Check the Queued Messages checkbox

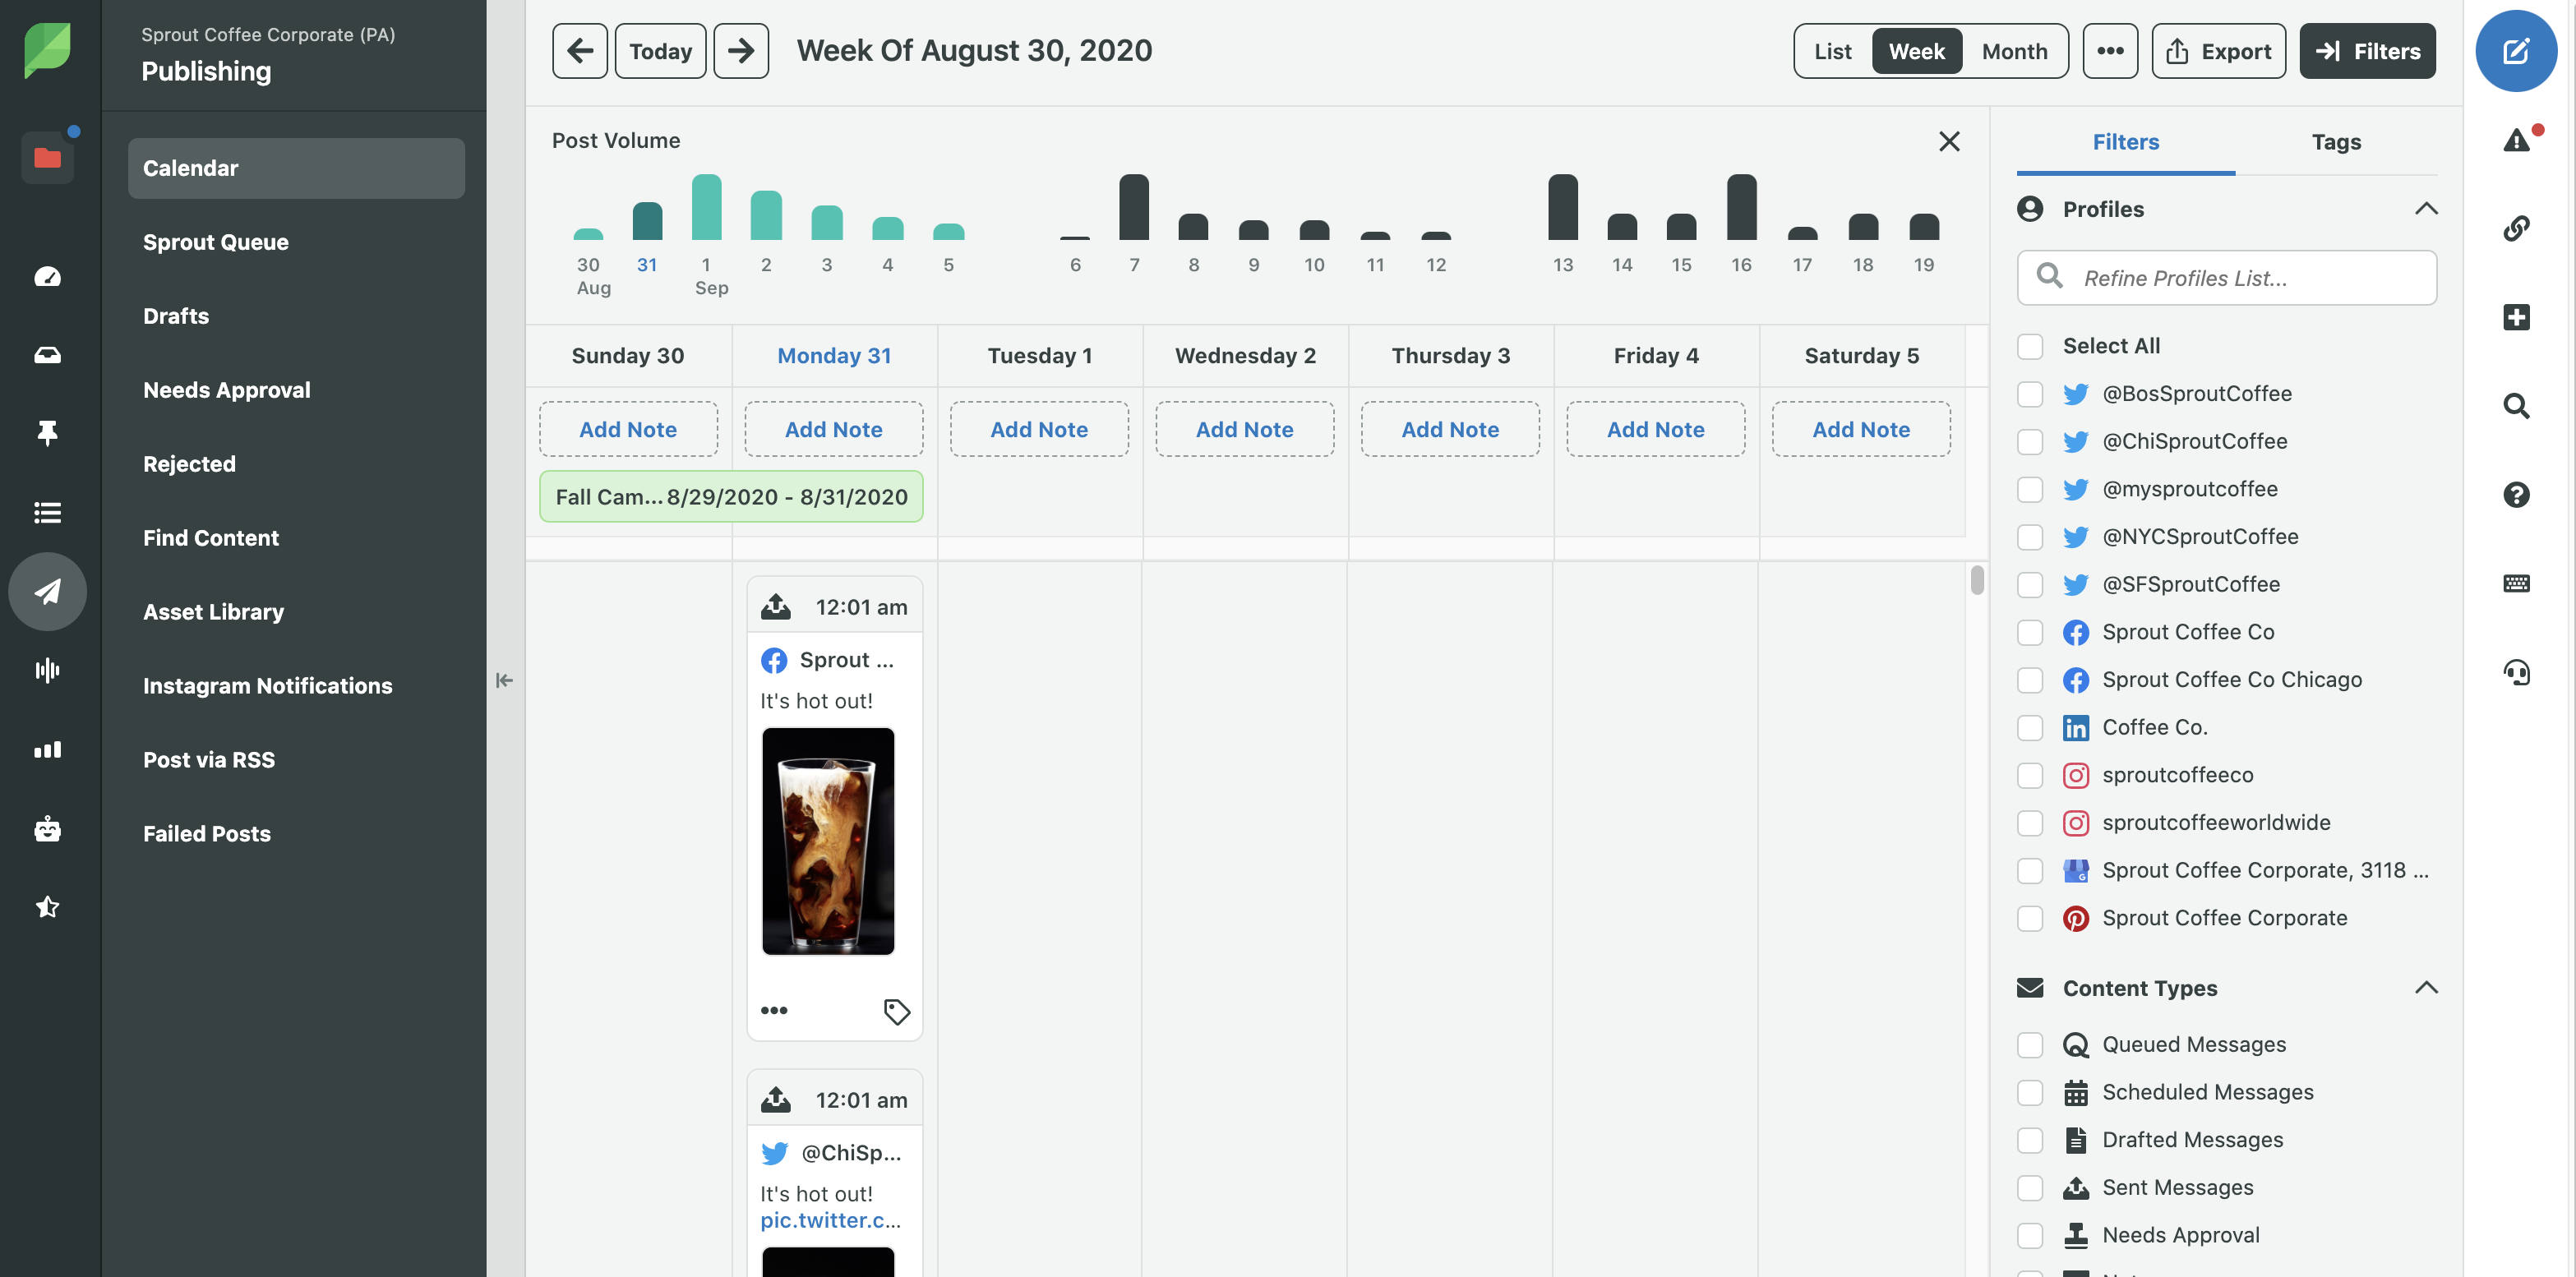(2029, 1045)
